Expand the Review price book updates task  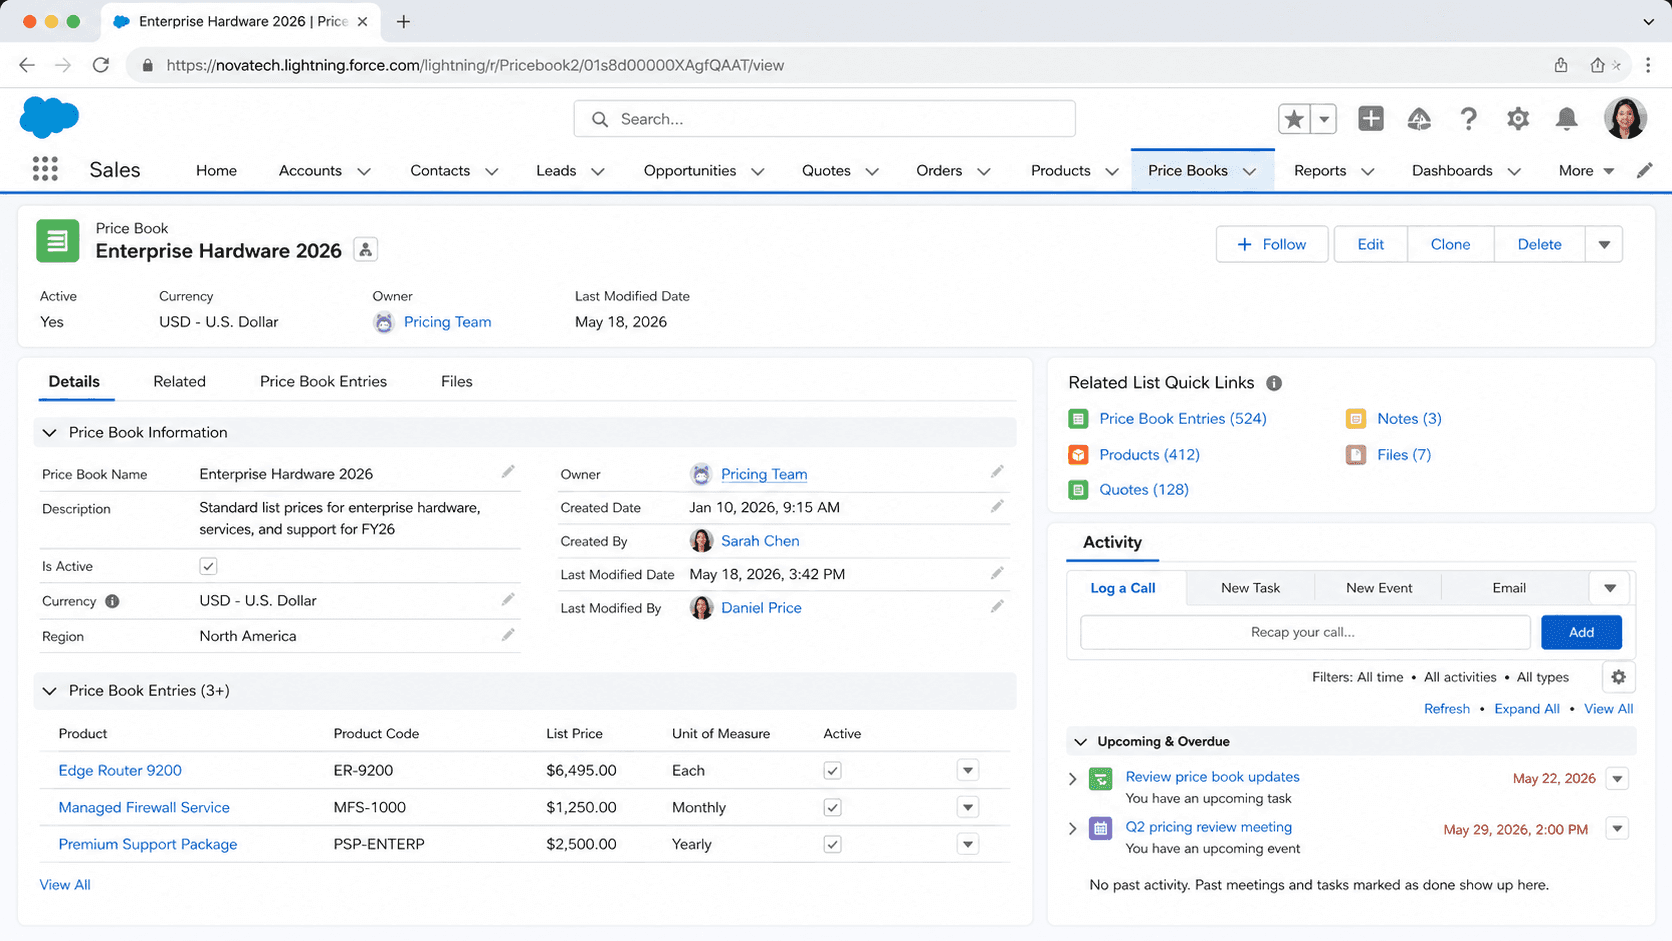tap(1073, 778)
